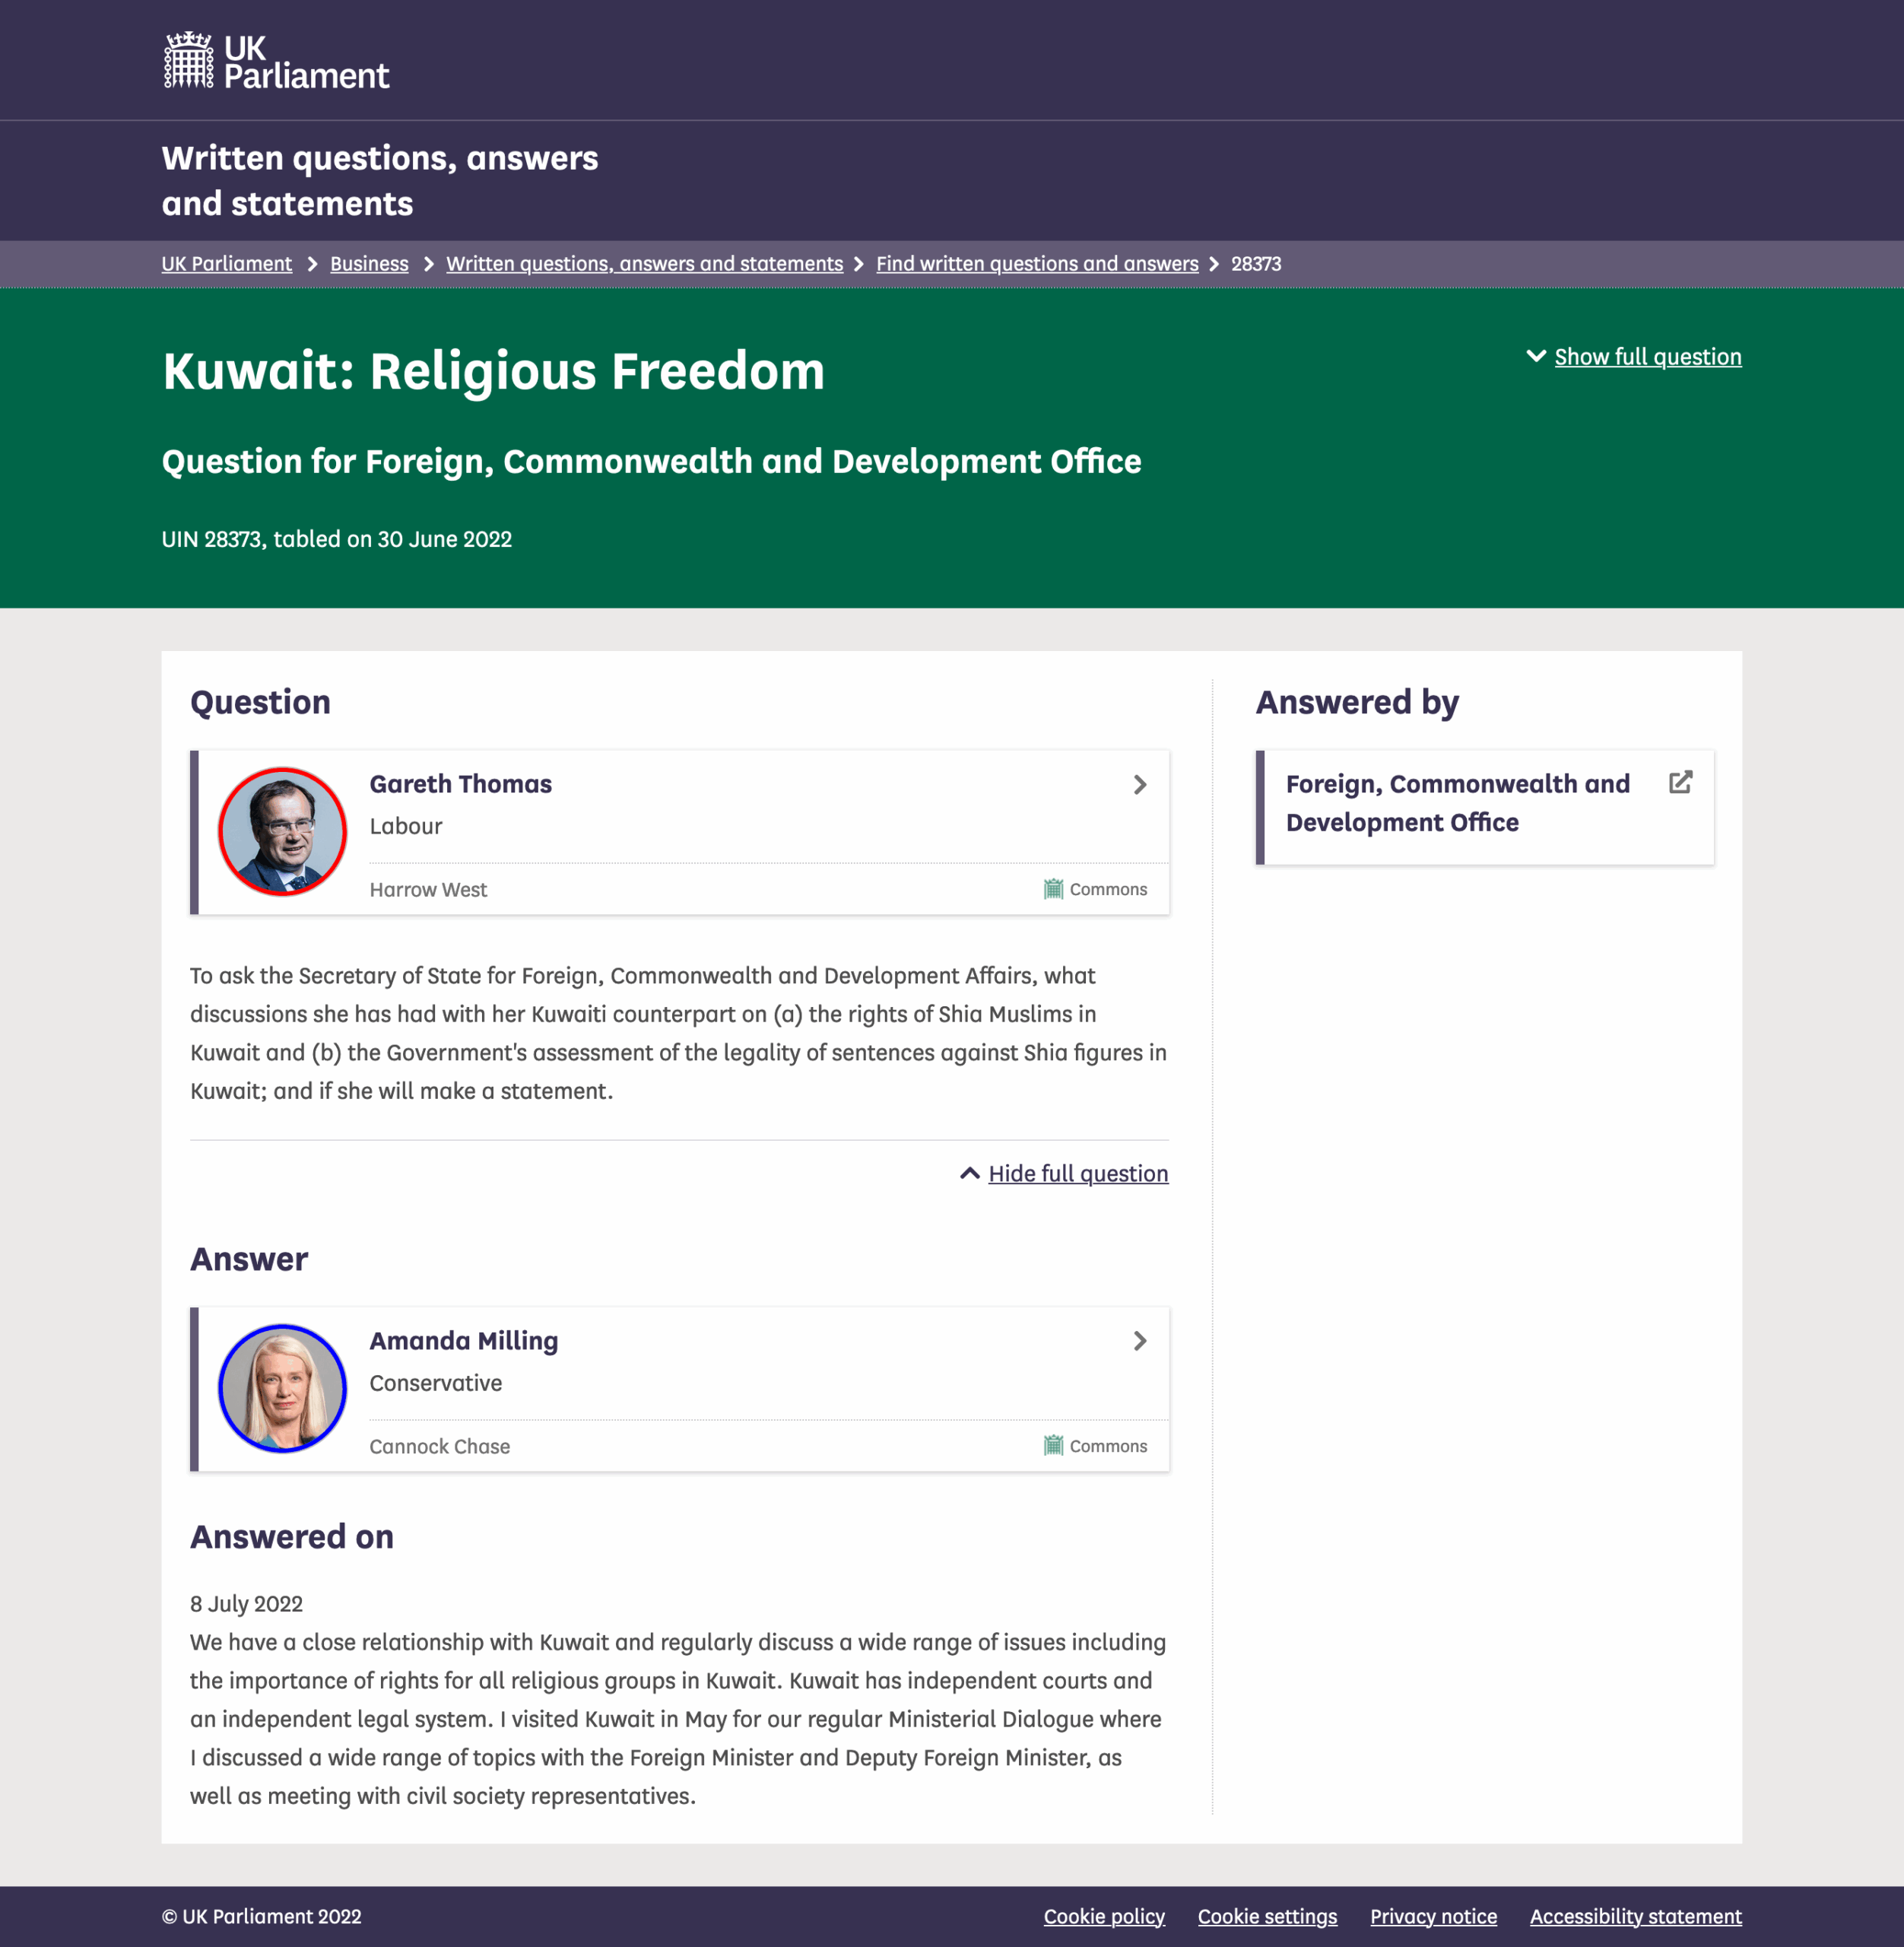Image resolution: width=1904 pixels, height=1947 pixels.
Task: Click Gareth Thomas profile photo
Action: tap(283, 831)
